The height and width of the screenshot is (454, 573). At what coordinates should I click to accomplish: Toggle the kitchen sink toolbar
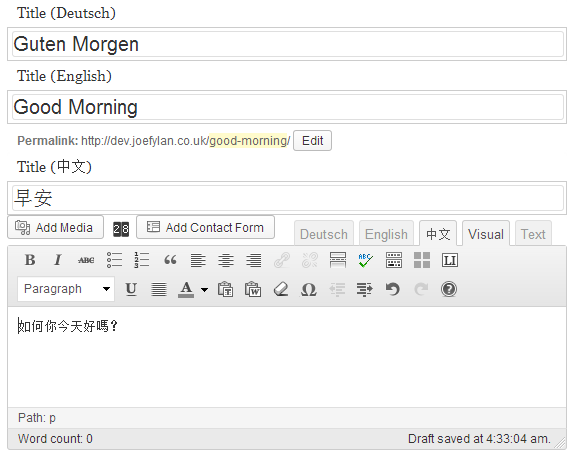click(394, 260)
